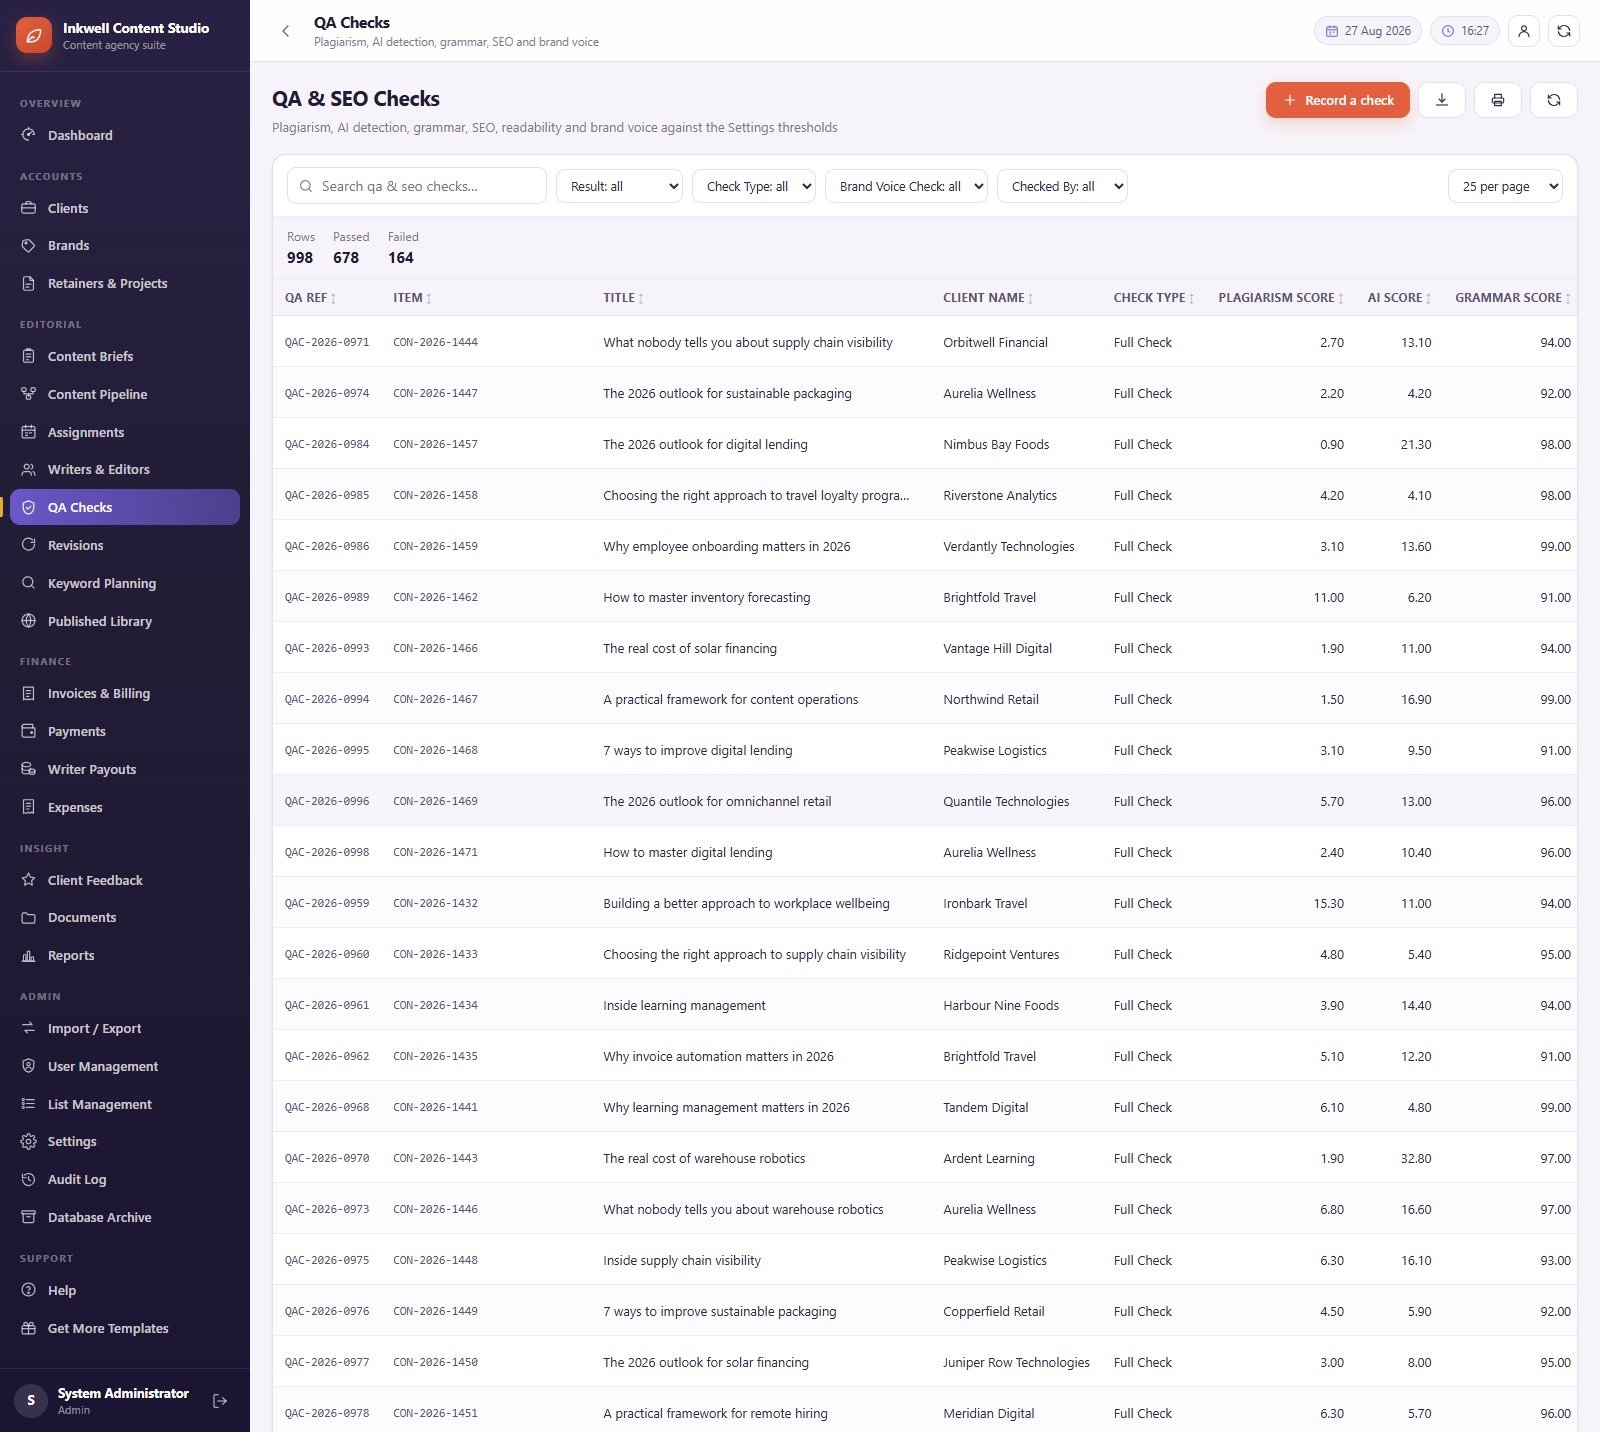Click the Settings gear icon in sidebar
The height and width of the screenshot is (1432, 1600).
click(29, 1141)
